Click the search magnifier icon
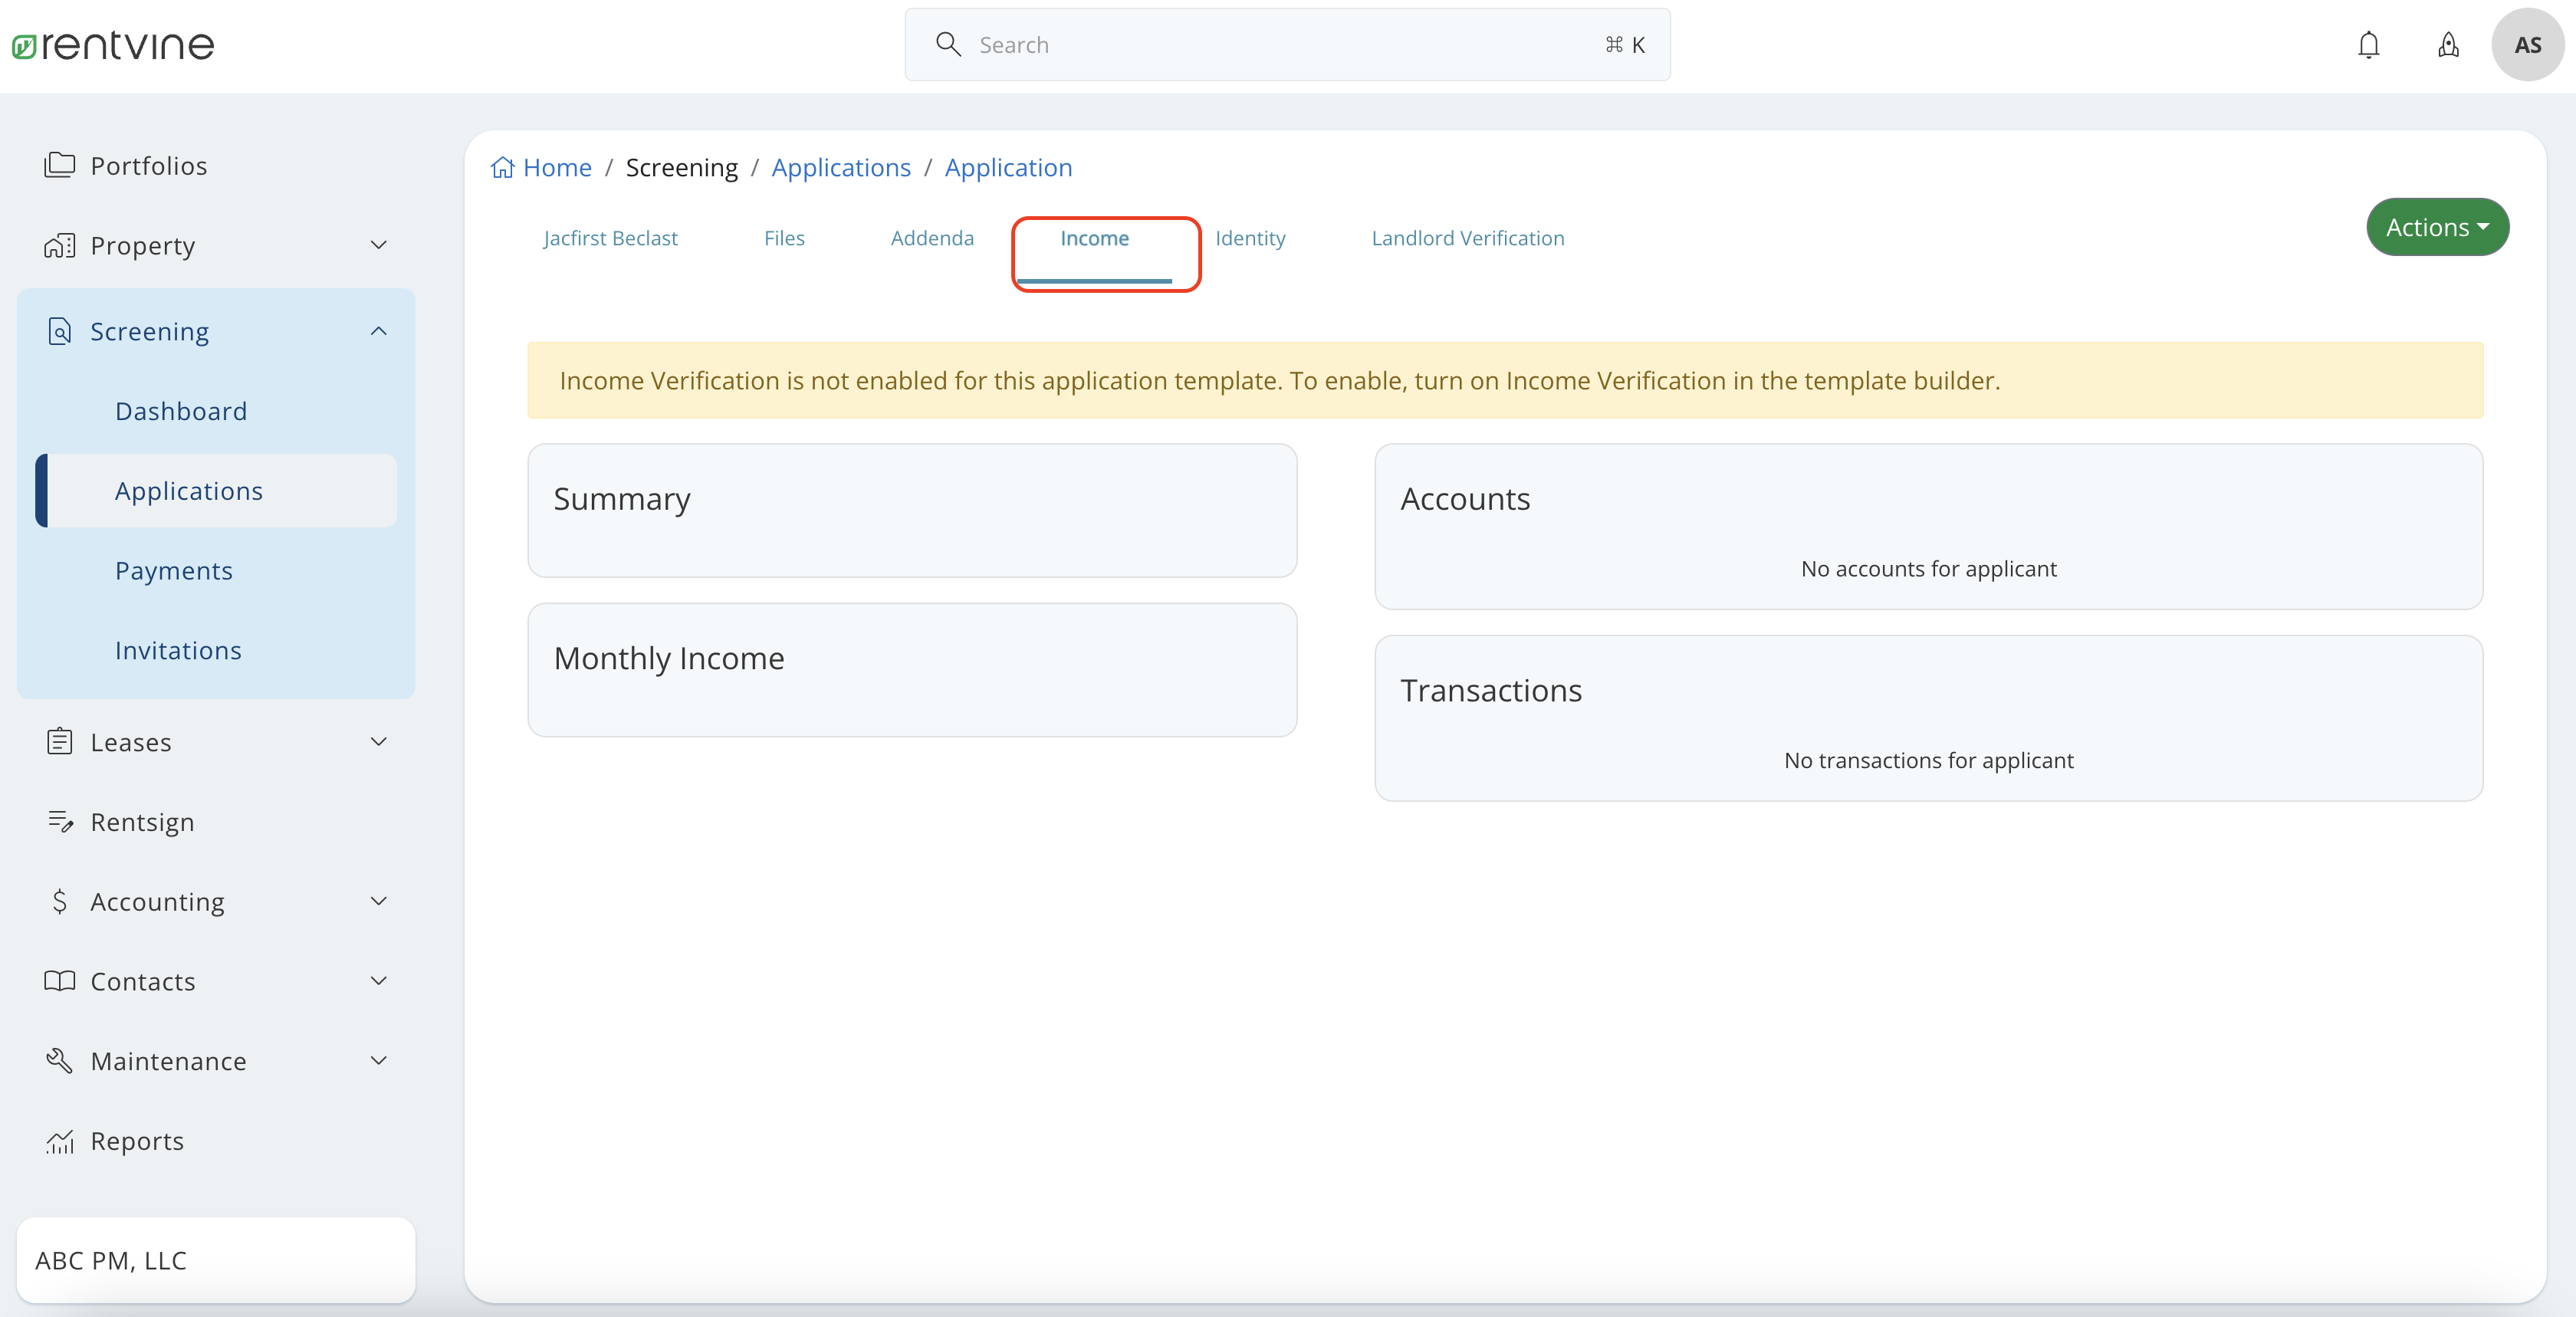The image size is (2576, 1317). [948, 44]
